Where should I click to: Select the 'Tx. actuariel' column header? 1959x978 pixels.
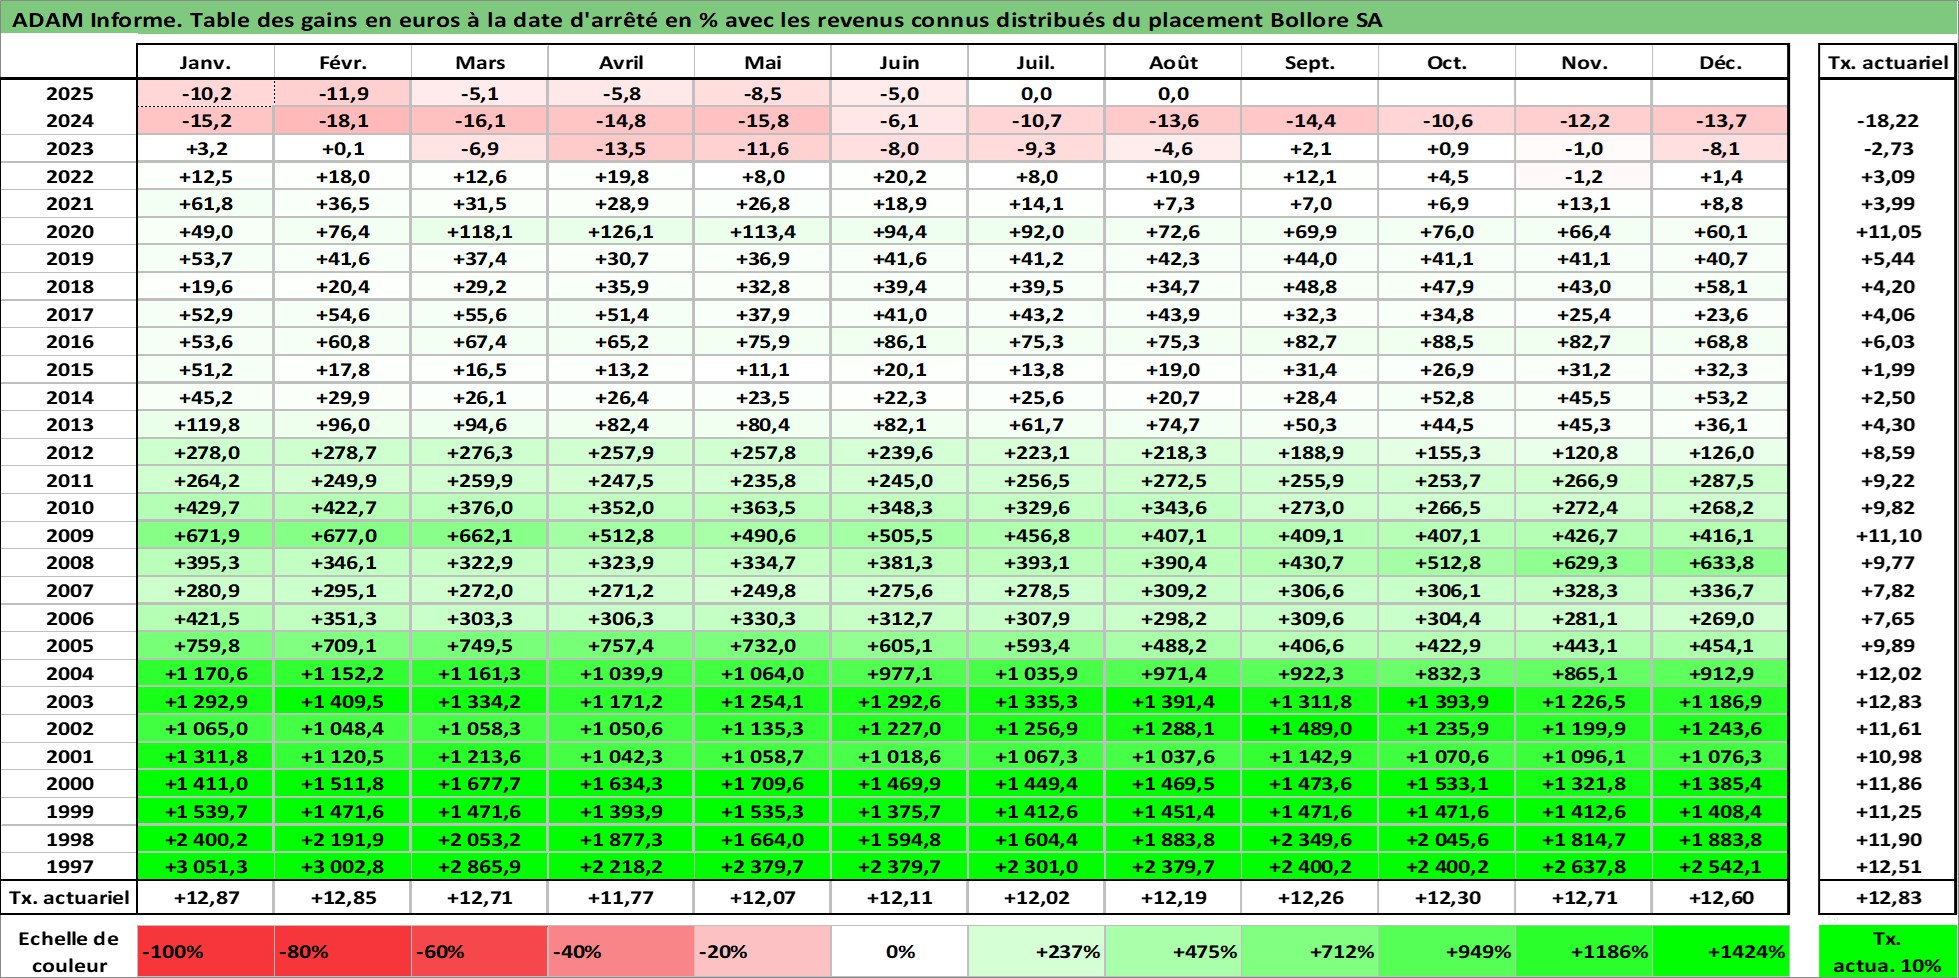click(1887, 62)
